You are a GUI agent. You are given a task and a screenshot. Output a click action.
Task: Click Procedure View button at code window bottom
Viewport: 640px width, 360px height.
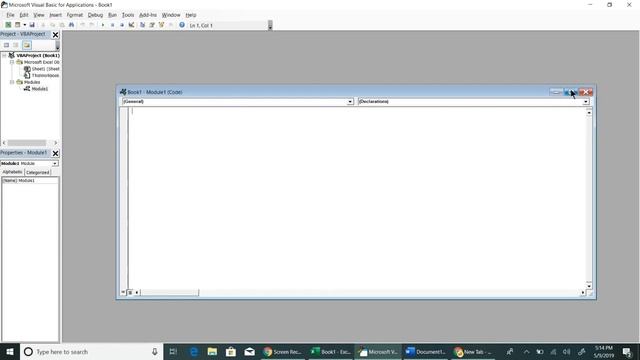(123, 292)
